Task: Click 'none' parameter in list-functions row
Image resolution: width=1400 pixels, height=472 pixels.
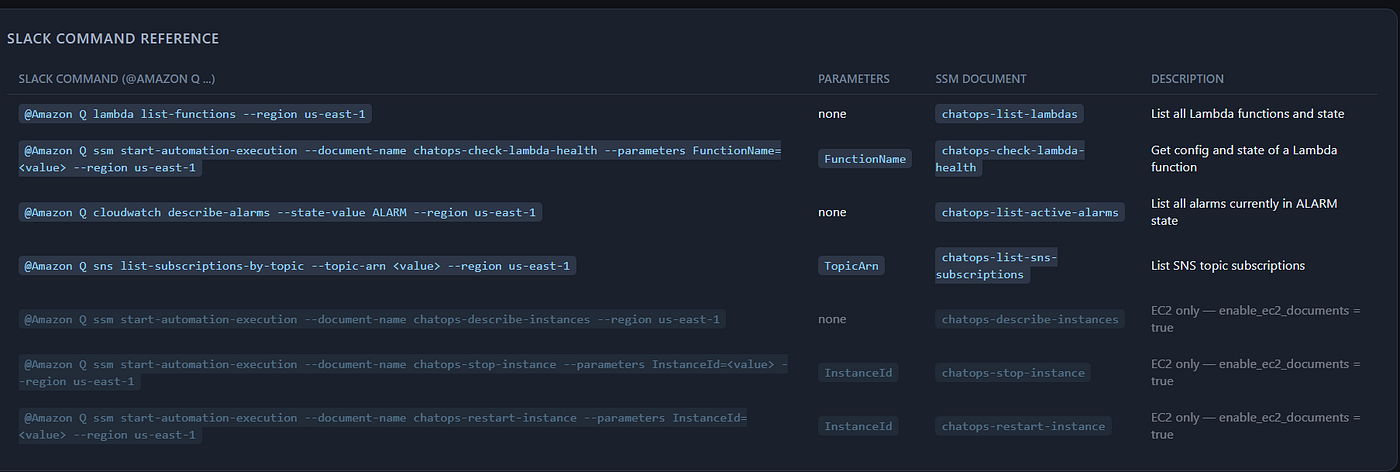Action: [x=832, y=114]
